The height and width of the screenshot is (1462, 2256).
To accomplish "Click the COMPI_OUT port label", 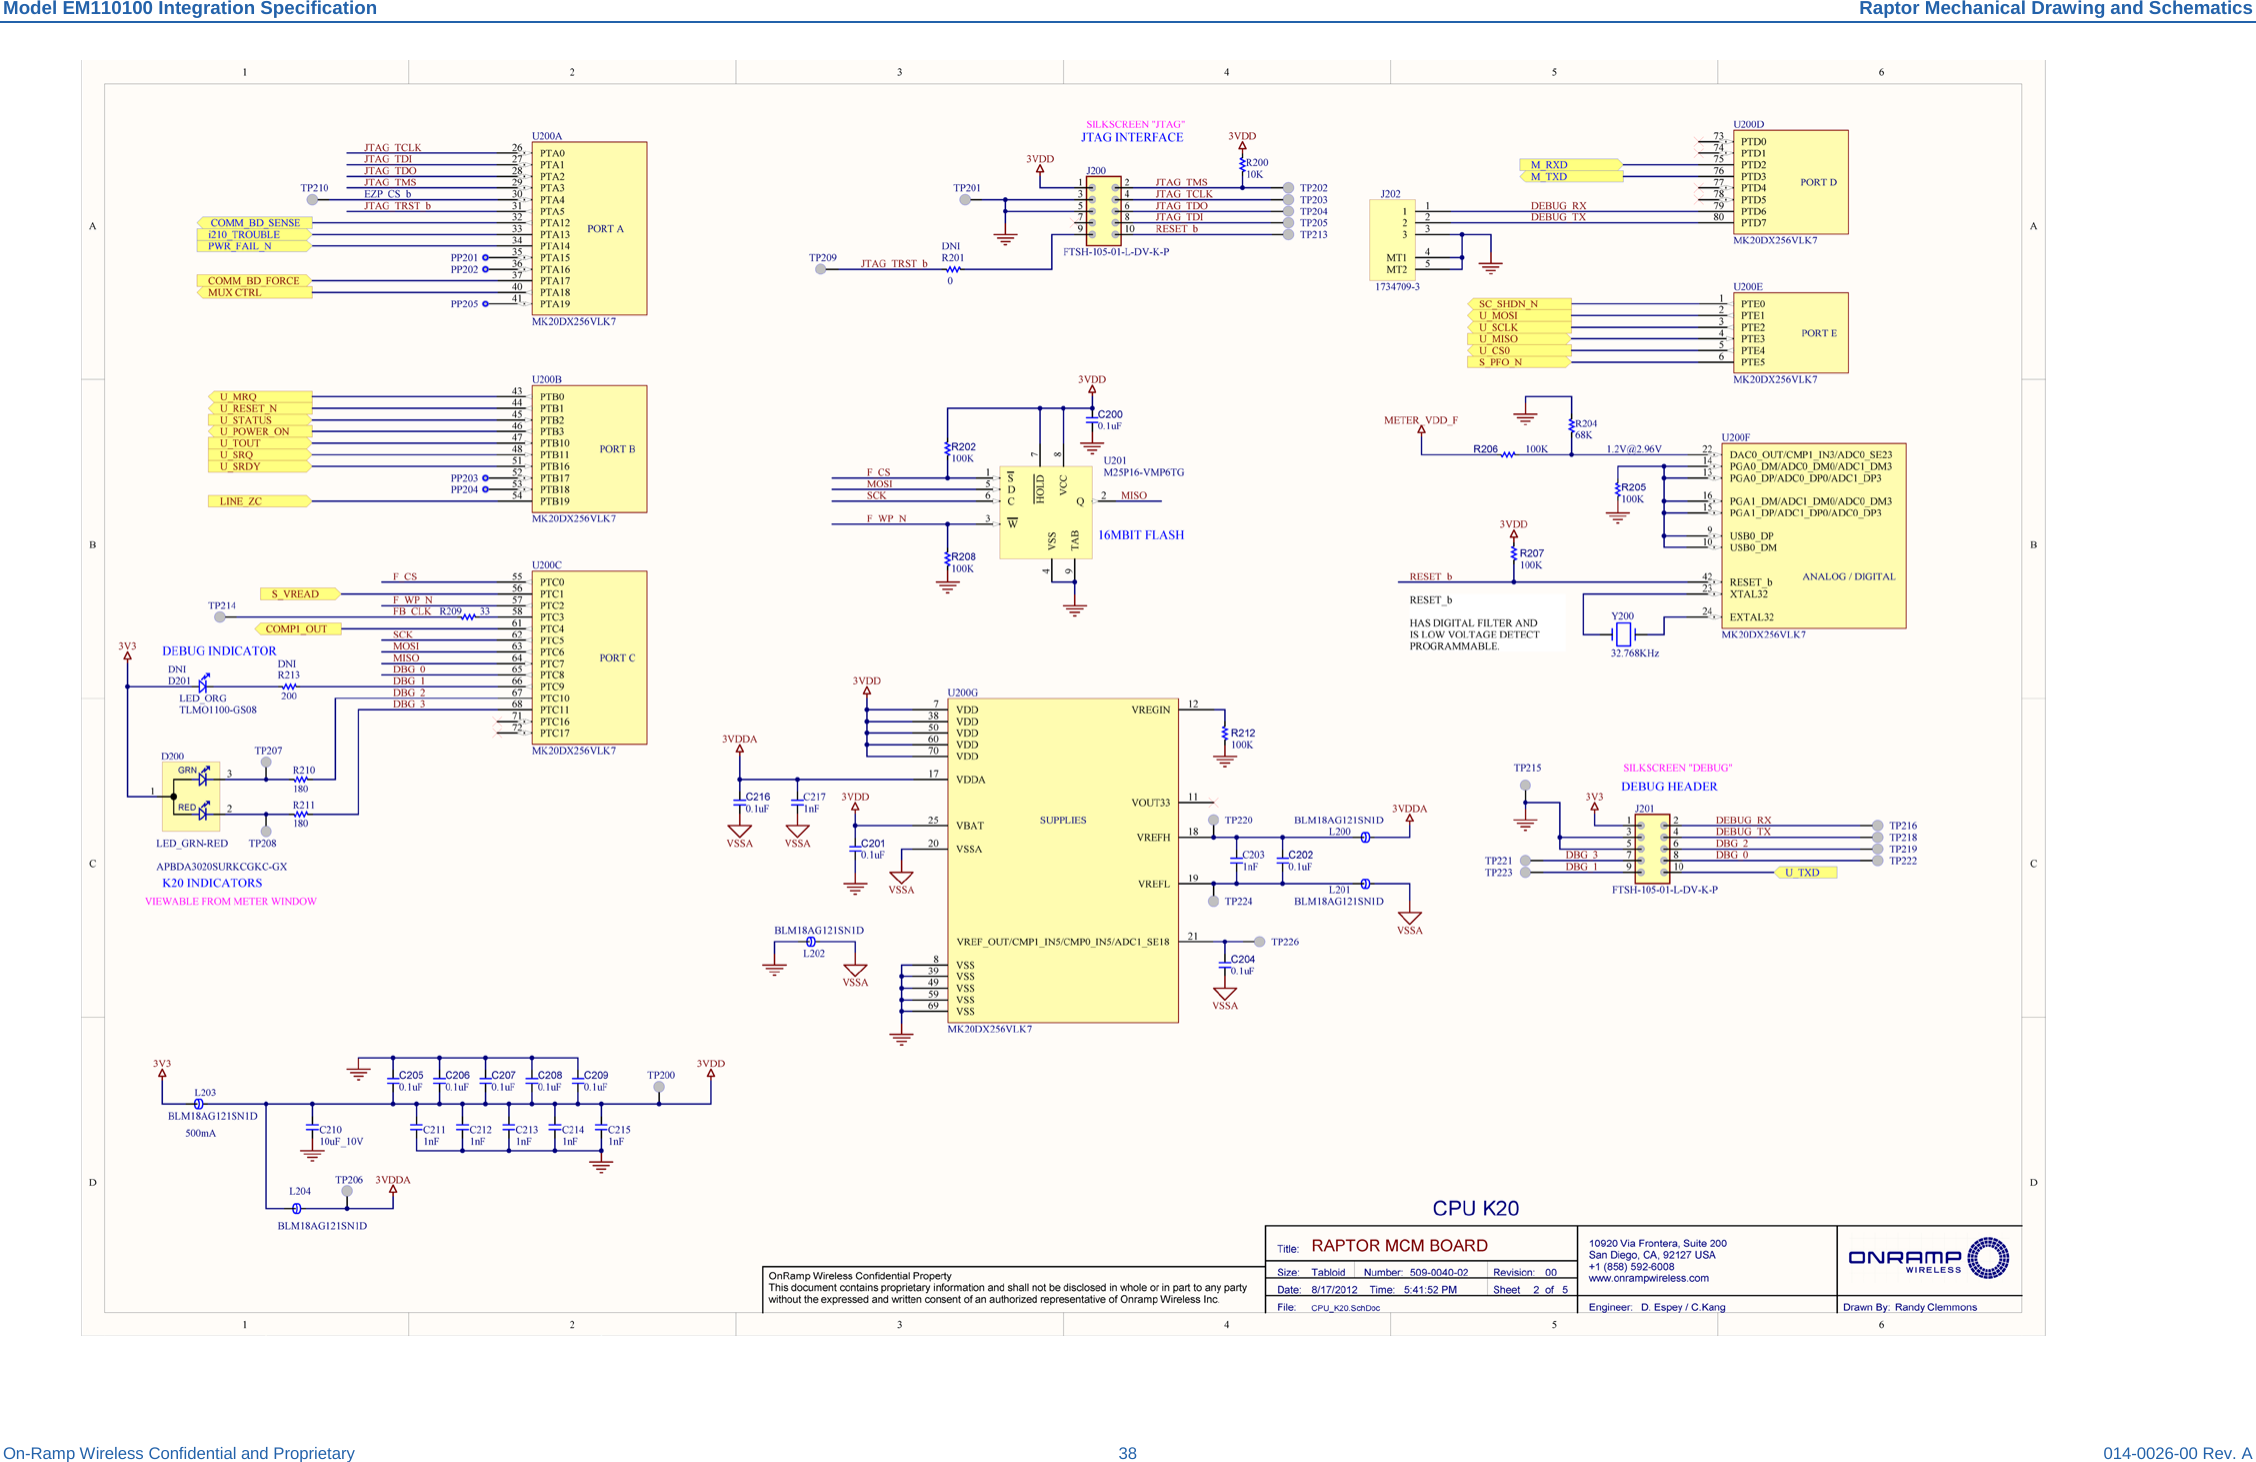I will [298, 629].
